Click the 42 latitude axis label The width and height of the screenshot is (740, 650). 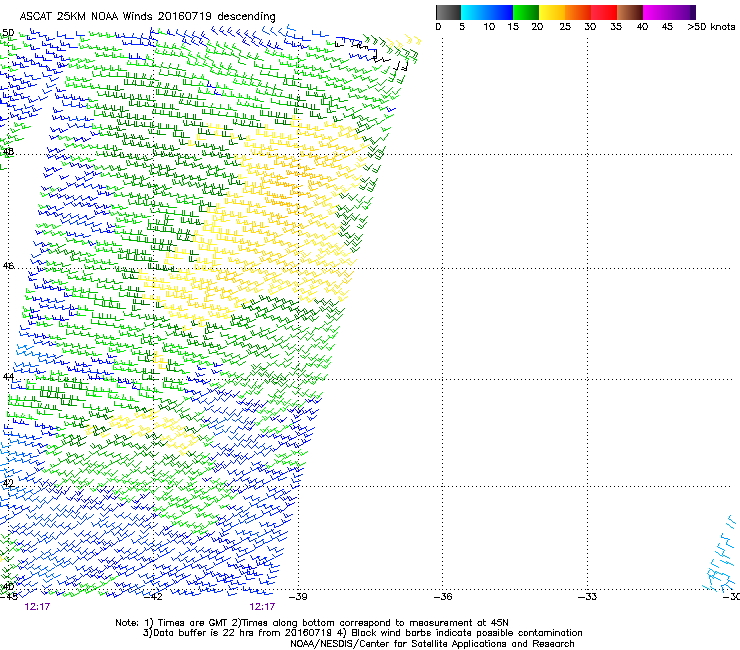pyautogui.click(x=8, y=483)
